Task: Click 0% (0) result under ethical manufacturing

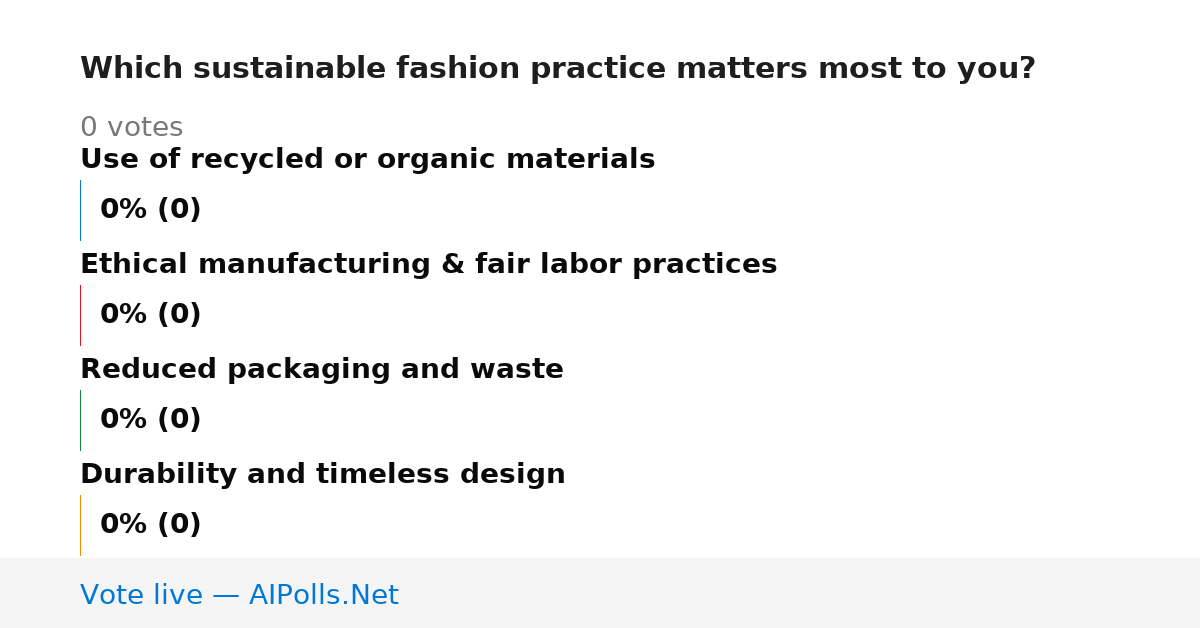Action: click(150, 315)
